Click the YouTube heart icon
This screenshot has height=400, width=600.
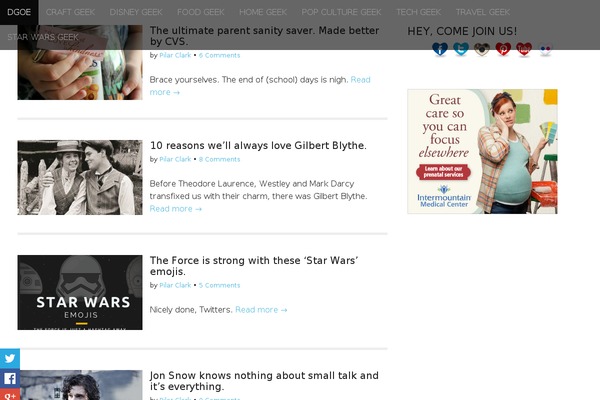(x=524, y=49)
